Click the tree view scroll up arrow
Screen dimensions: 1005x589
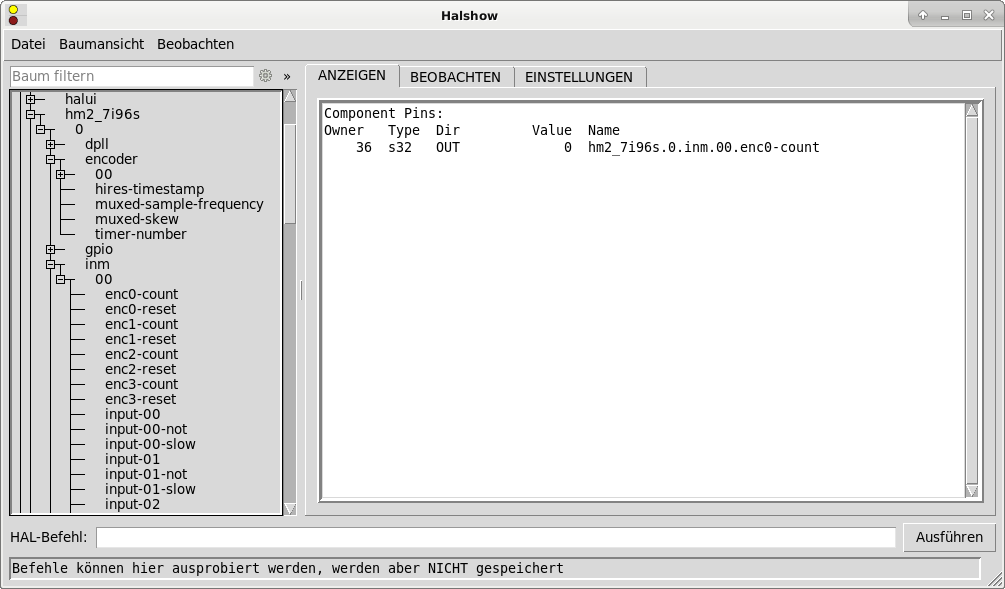(x=290, y=96)
